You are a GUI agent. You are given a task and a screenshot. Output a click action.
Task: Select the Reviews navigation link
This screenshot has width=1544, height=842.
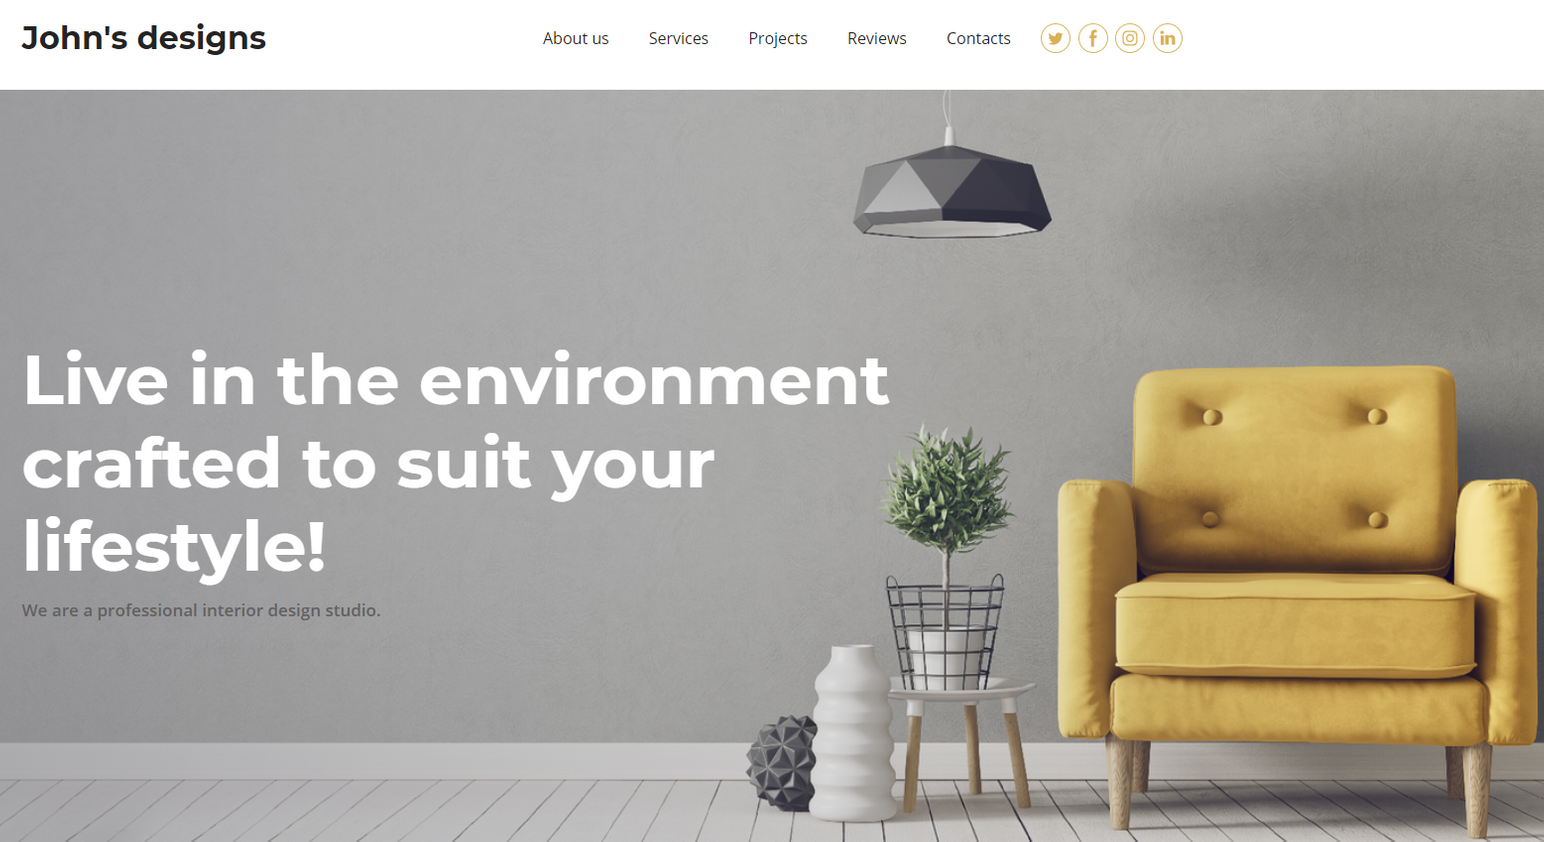click(x=876, y=38)
